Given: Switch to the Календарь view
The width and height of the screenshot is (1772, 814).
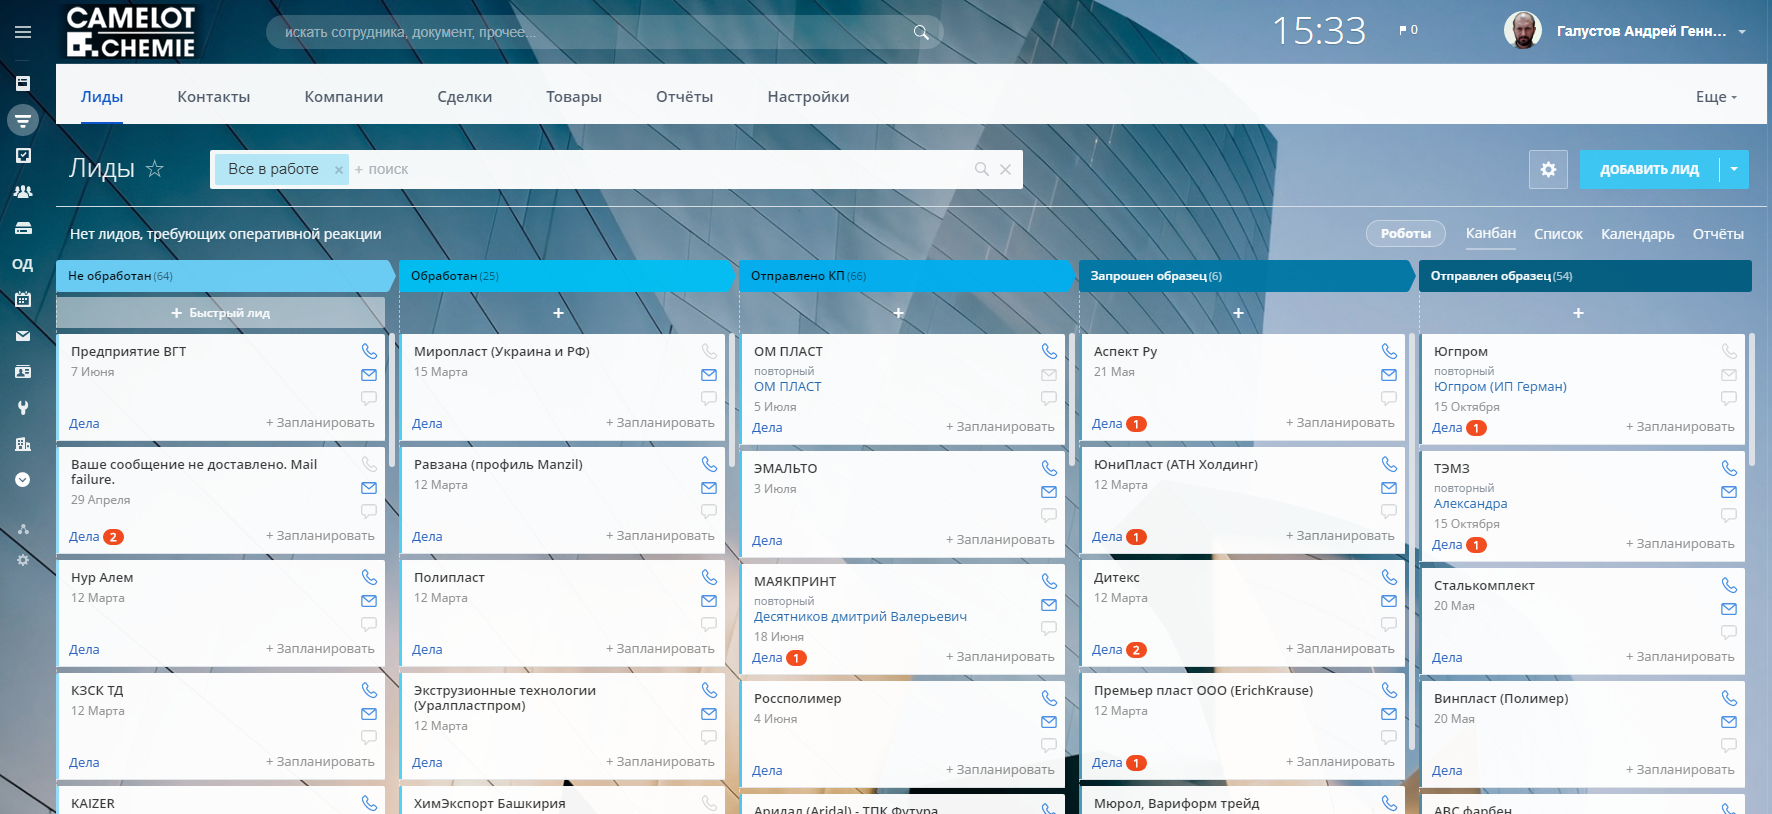Looking at the screenshot, I should point(1637,234).
